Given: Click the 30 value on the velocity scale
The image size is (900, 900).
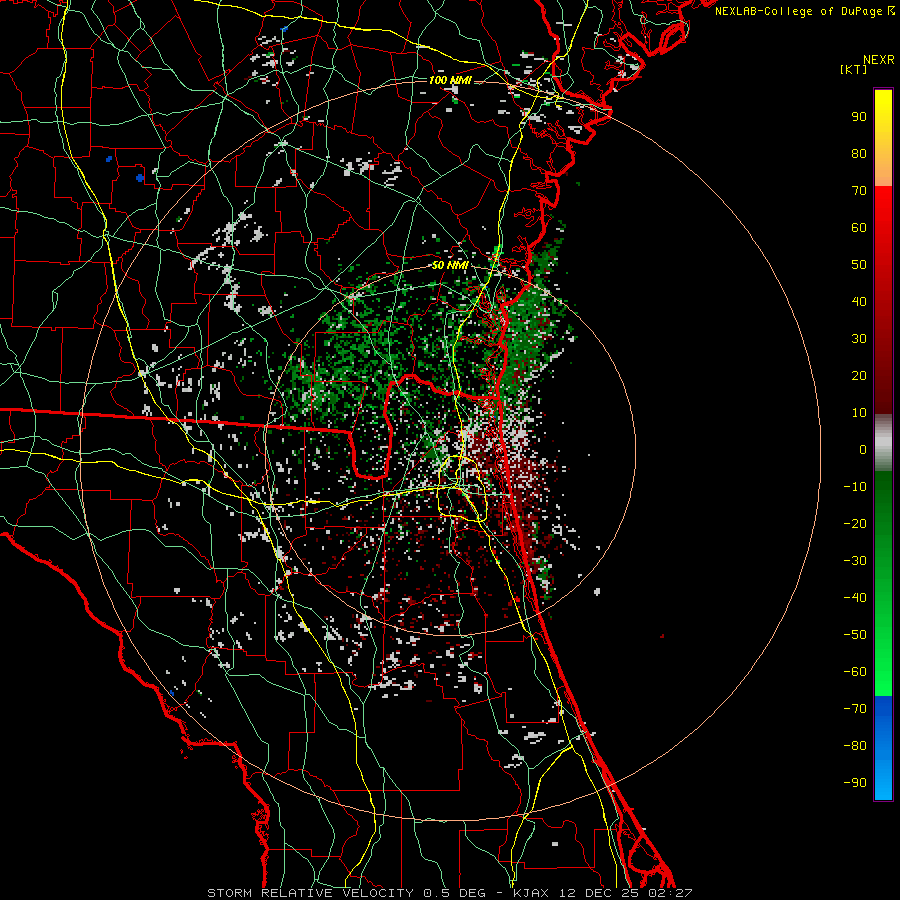Looking at the screenshot, I should 859,339.
